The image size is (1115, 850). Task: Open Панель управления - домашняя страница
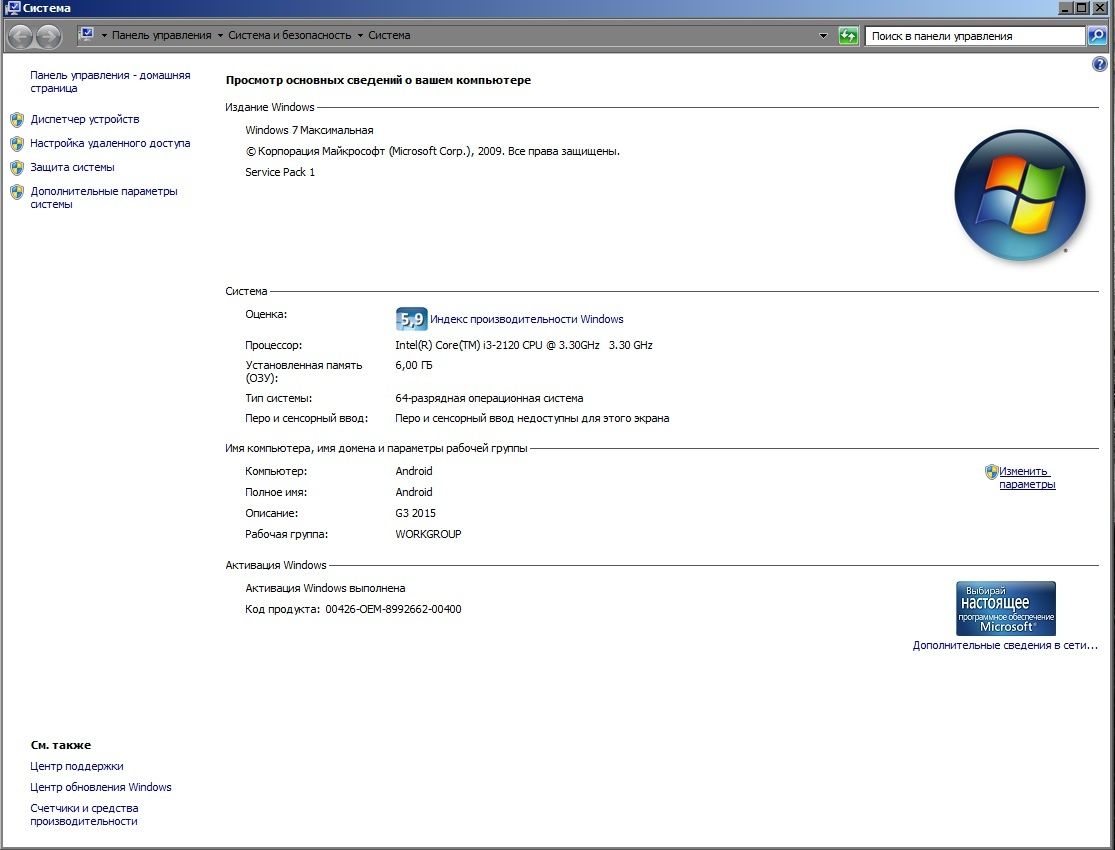click(x=110, y=82)
